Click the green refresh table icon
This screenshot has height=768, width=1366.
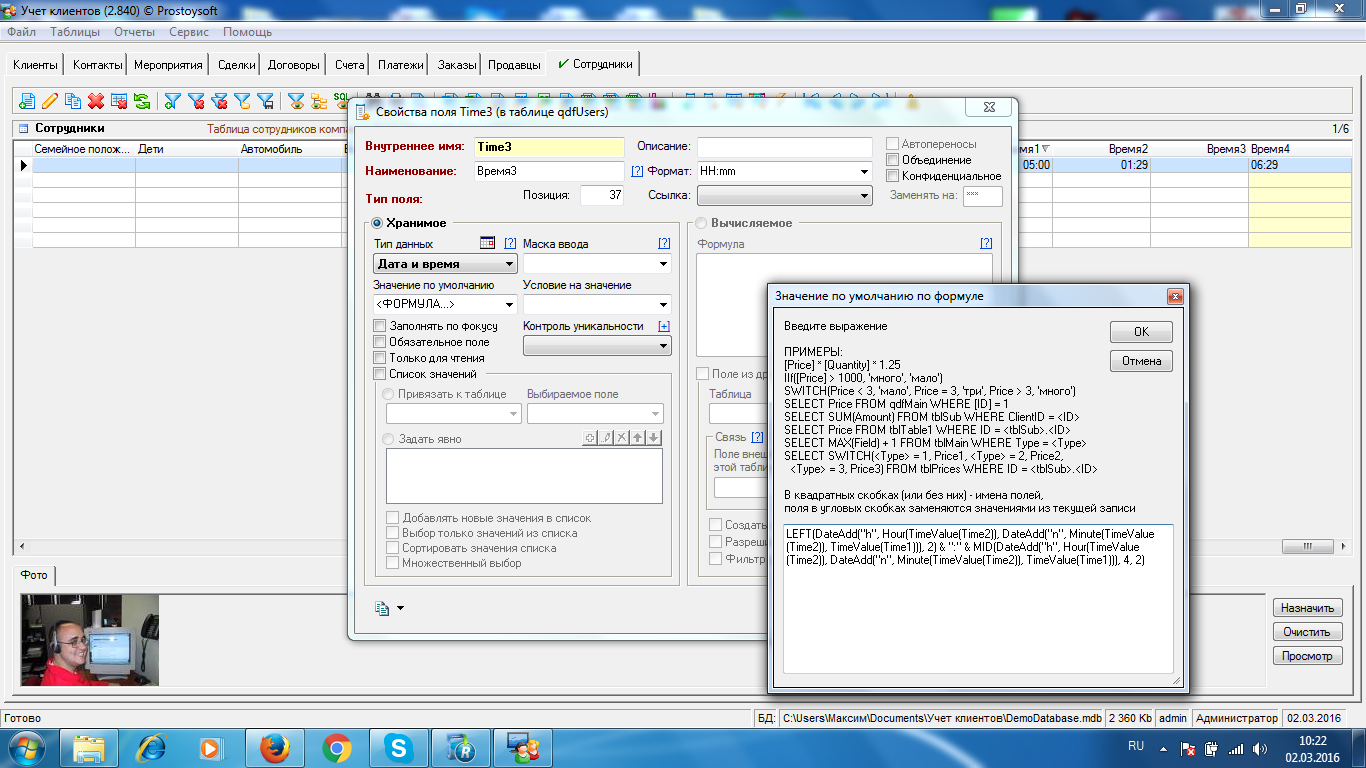point(142,101)
